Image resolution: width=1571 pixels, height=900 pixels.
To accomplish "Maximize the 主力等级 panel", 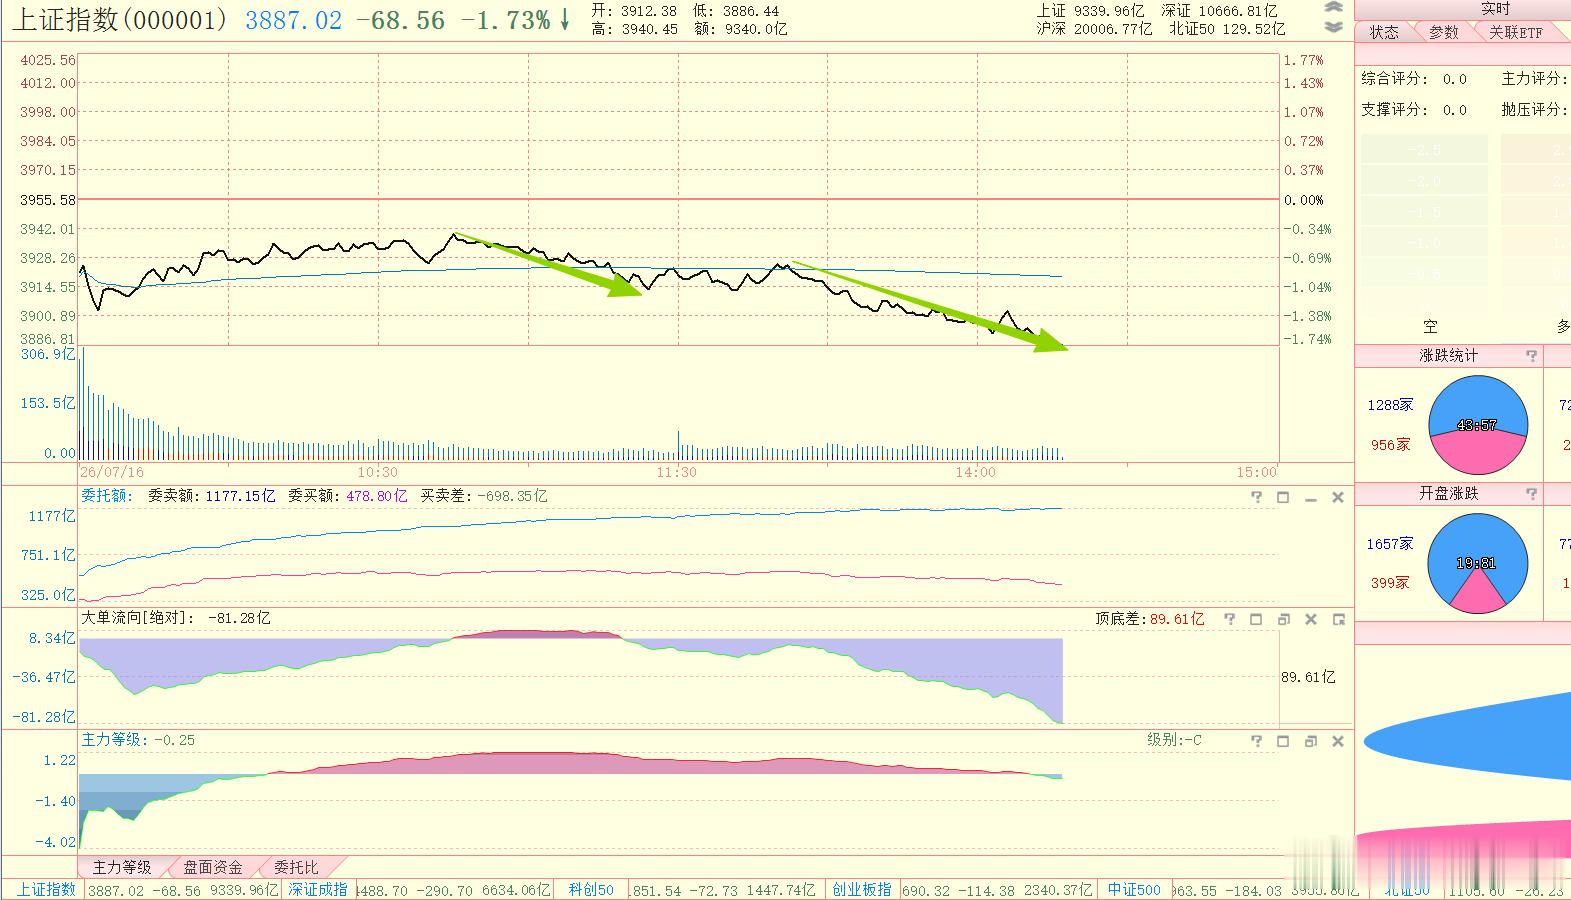I will click(1283, 741).
